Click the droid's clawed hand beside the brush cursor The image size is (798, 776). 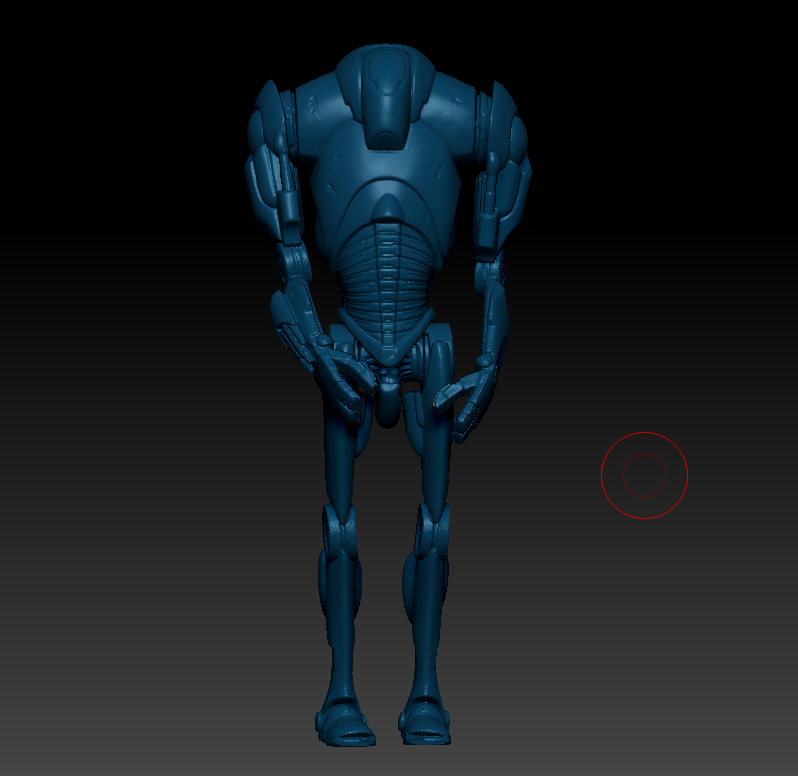464,398
